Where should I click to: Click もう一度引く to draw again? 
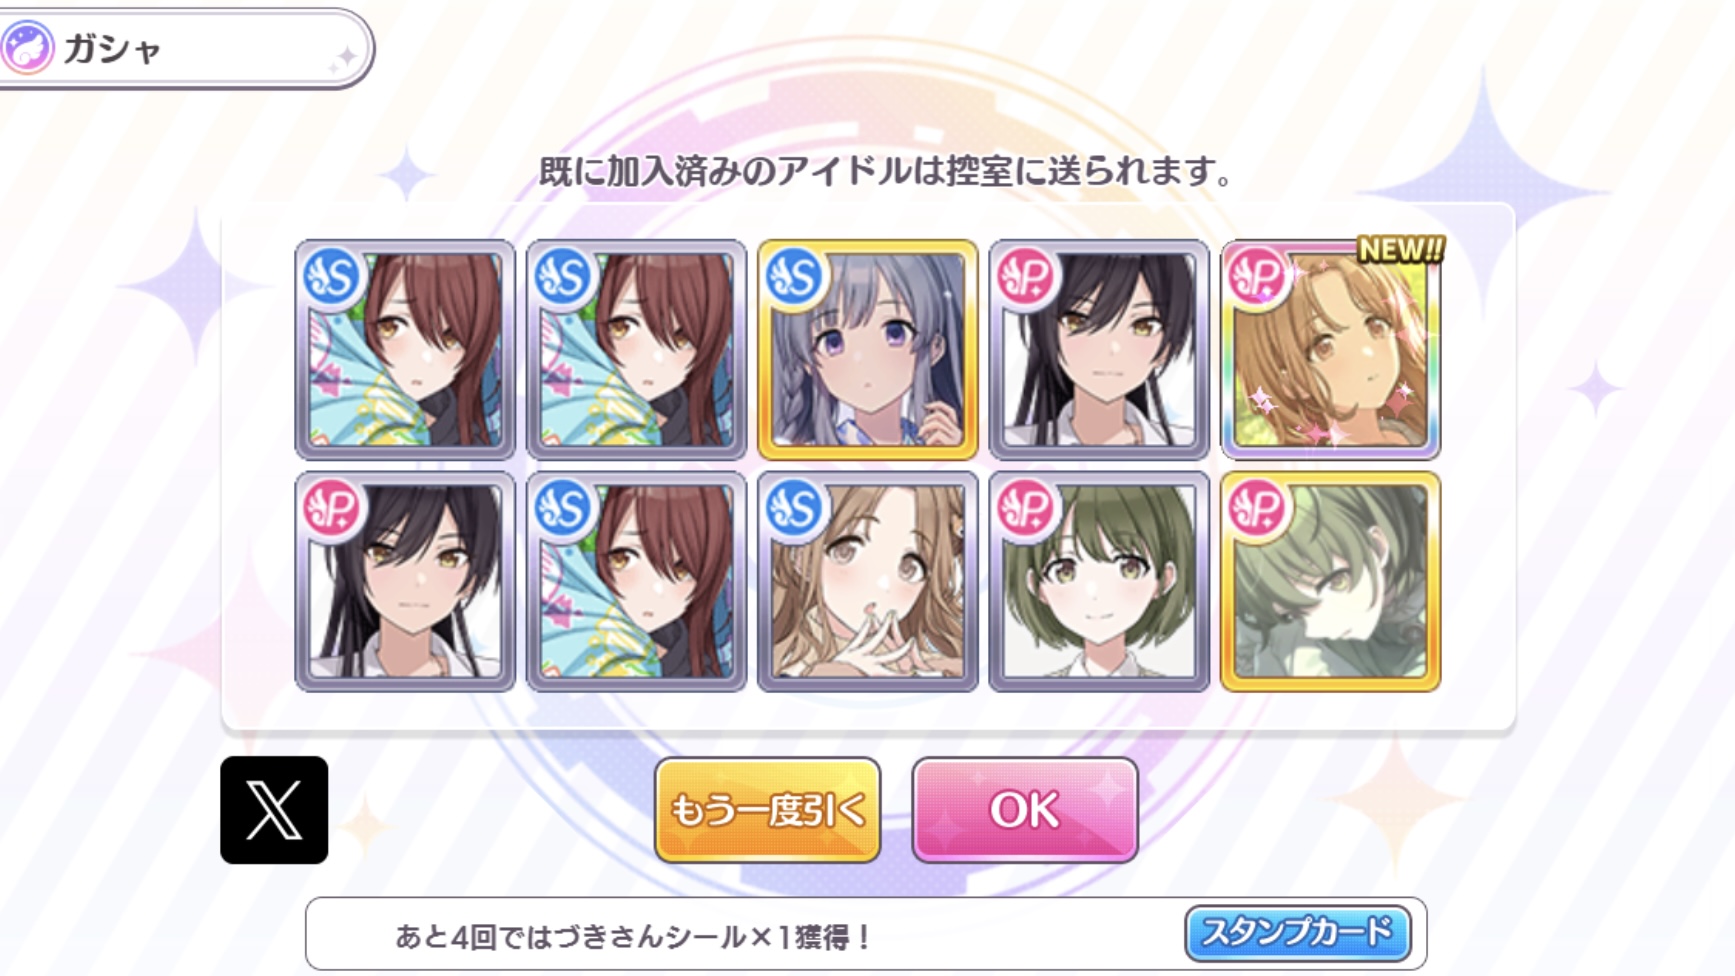pyautogui.click(x=768, y=810)
